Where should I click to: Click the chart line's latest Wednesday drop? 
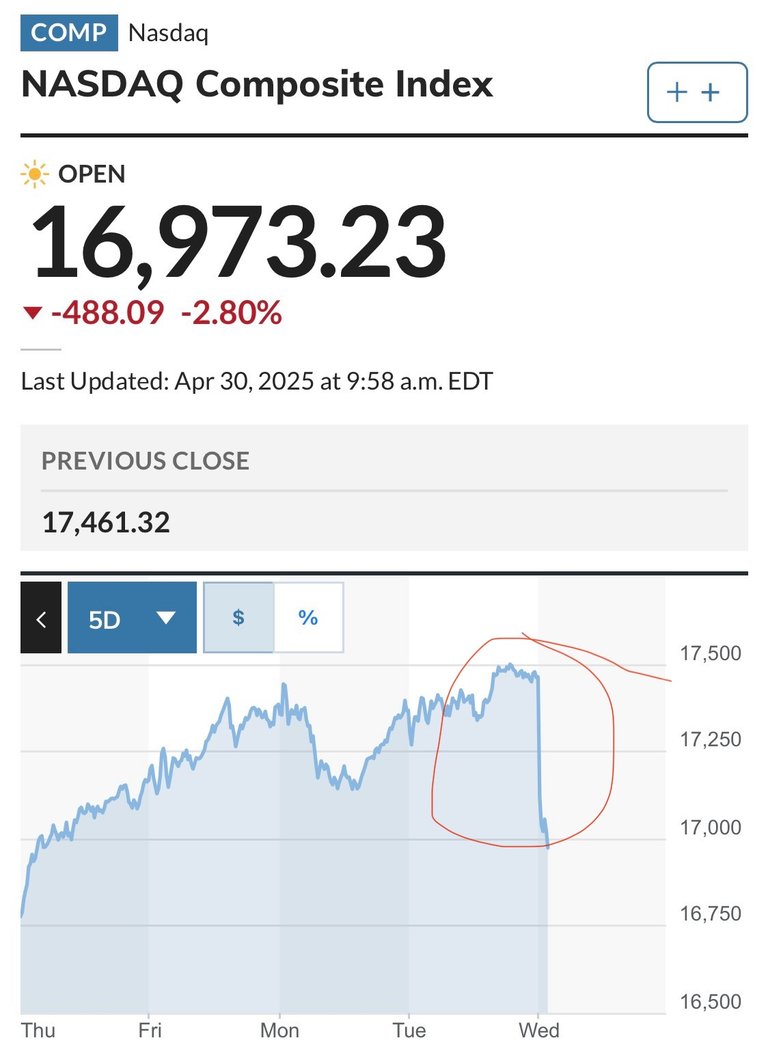tap(541, 760)
